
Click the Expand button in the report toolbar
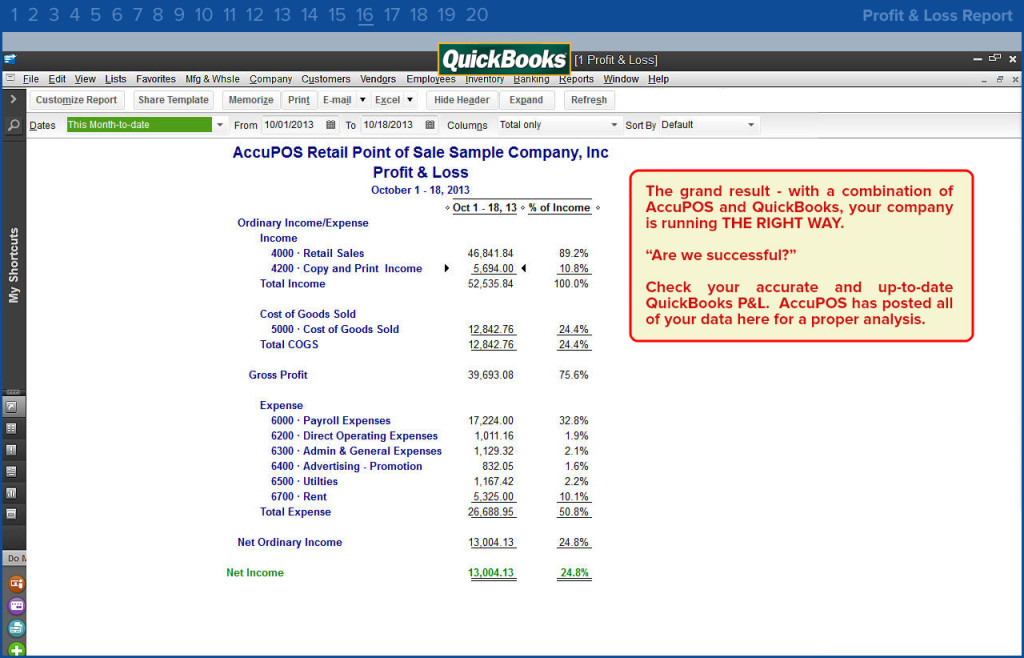(x=526, y=100)
